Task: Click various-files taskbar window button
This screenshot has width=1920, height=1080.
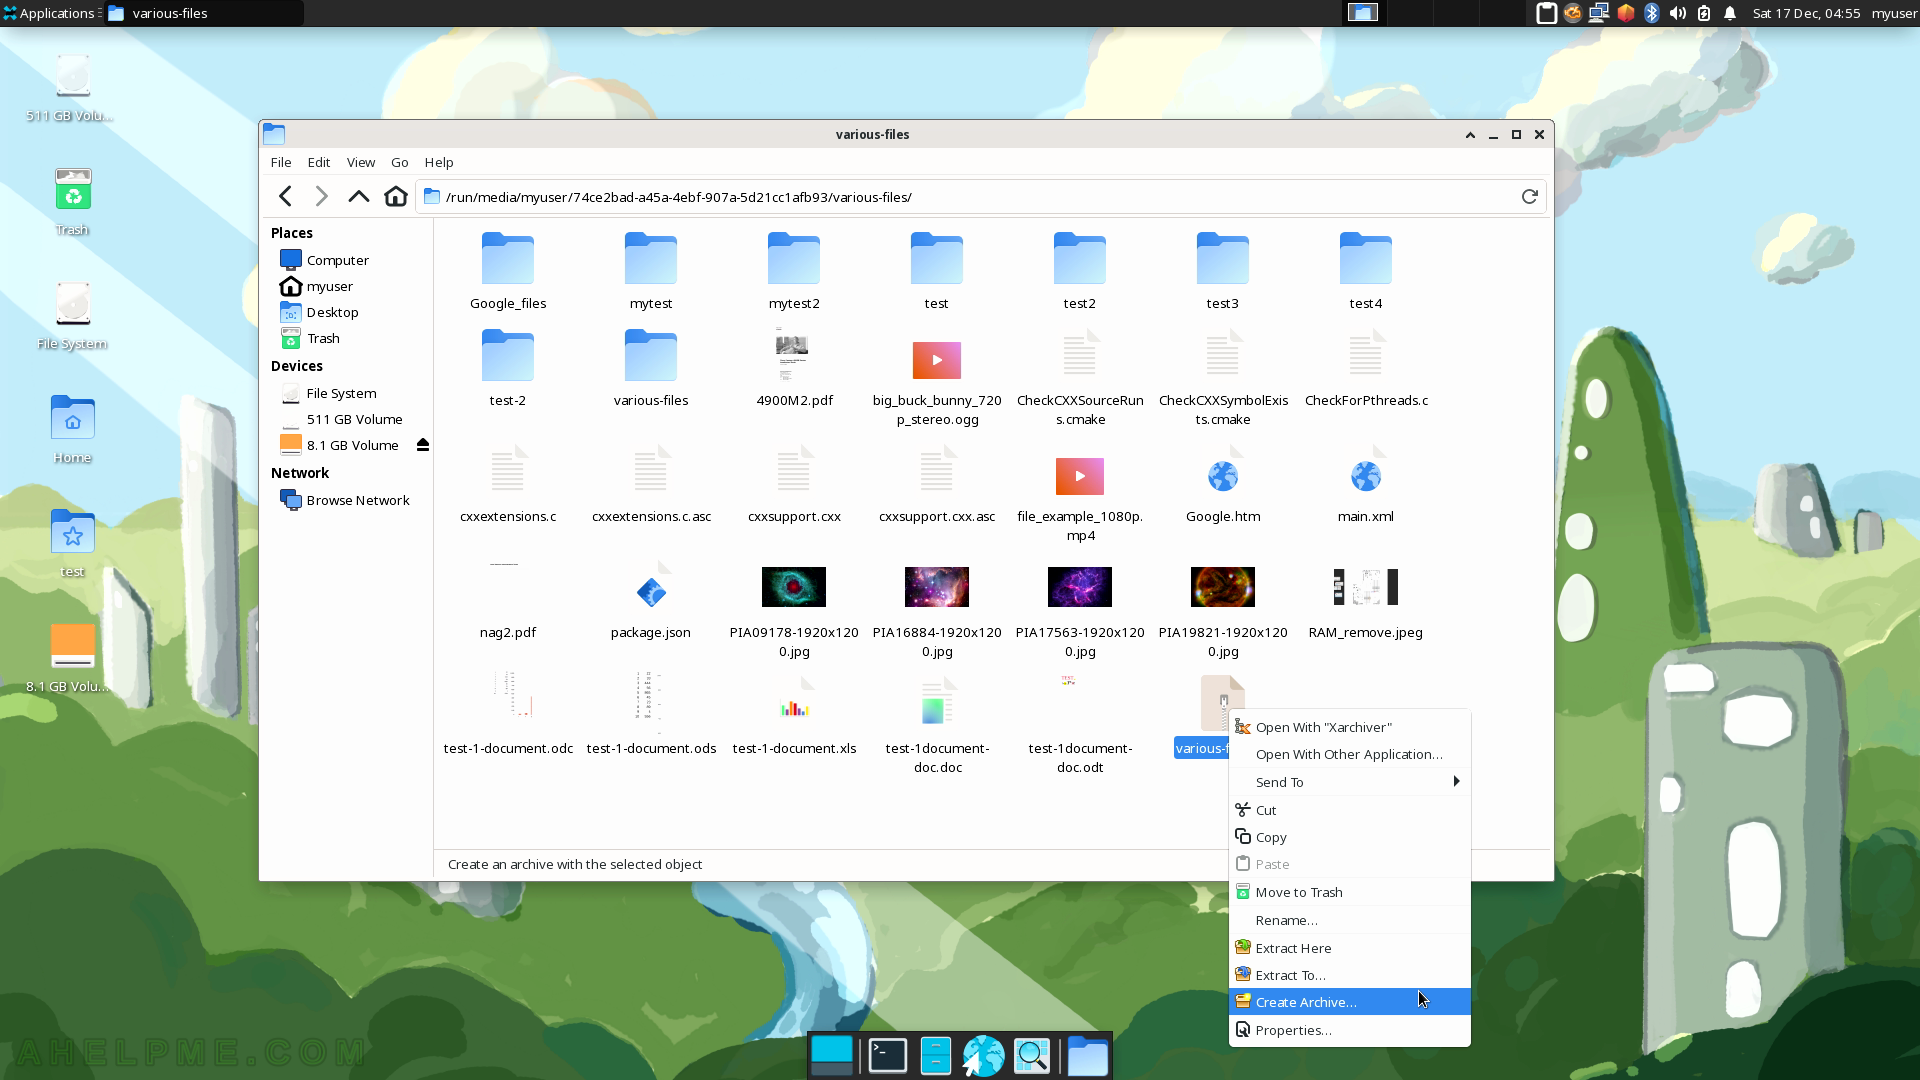Action: tap(204, 13)
